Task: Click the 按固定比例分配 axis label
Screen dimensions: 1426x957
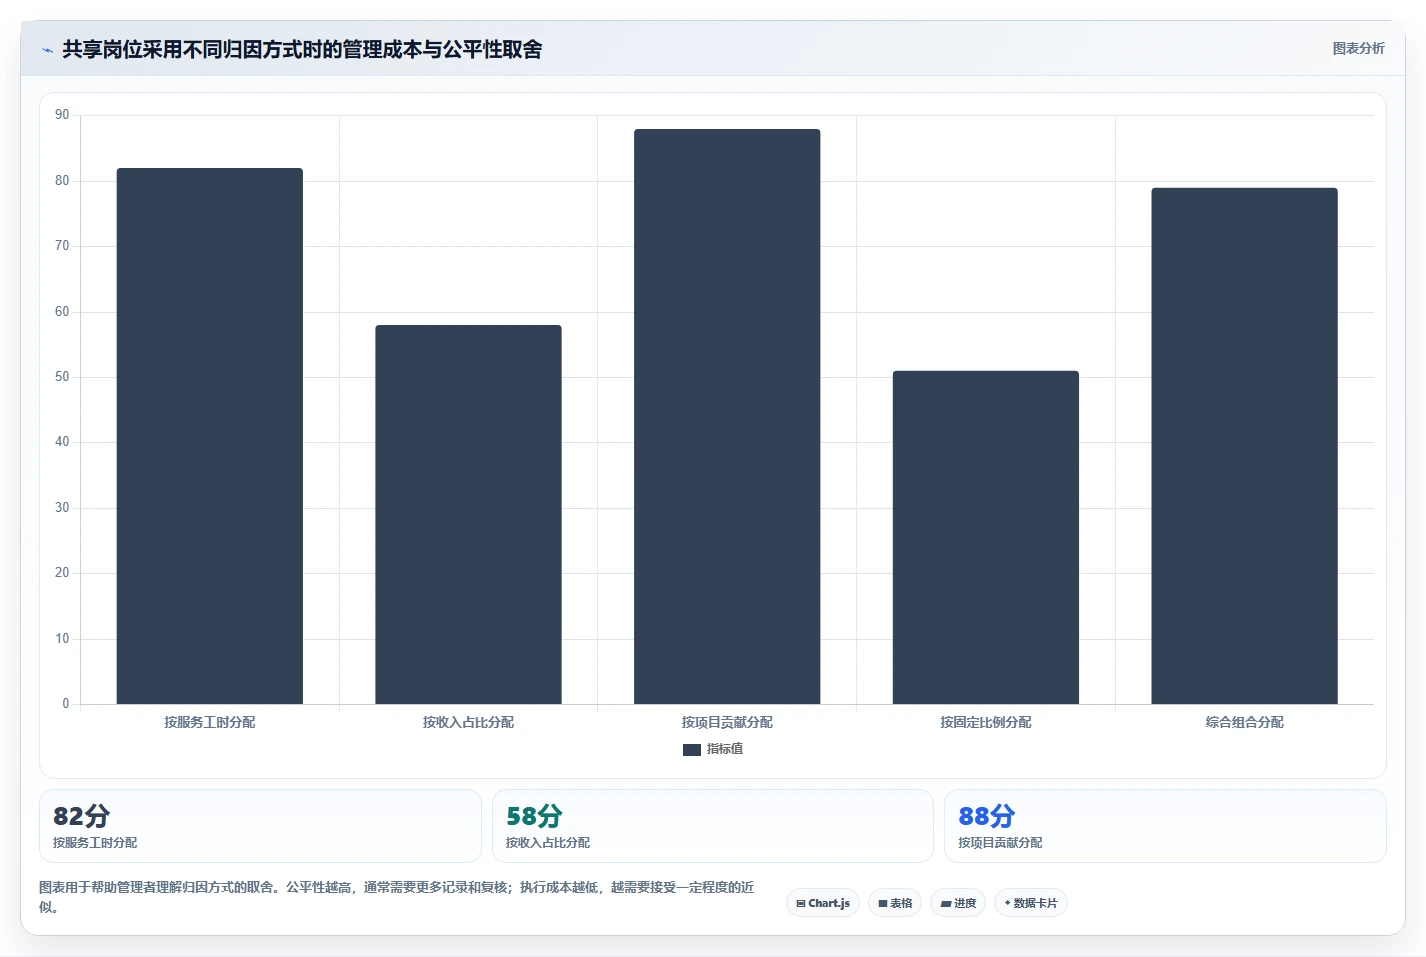Action: 986,722
